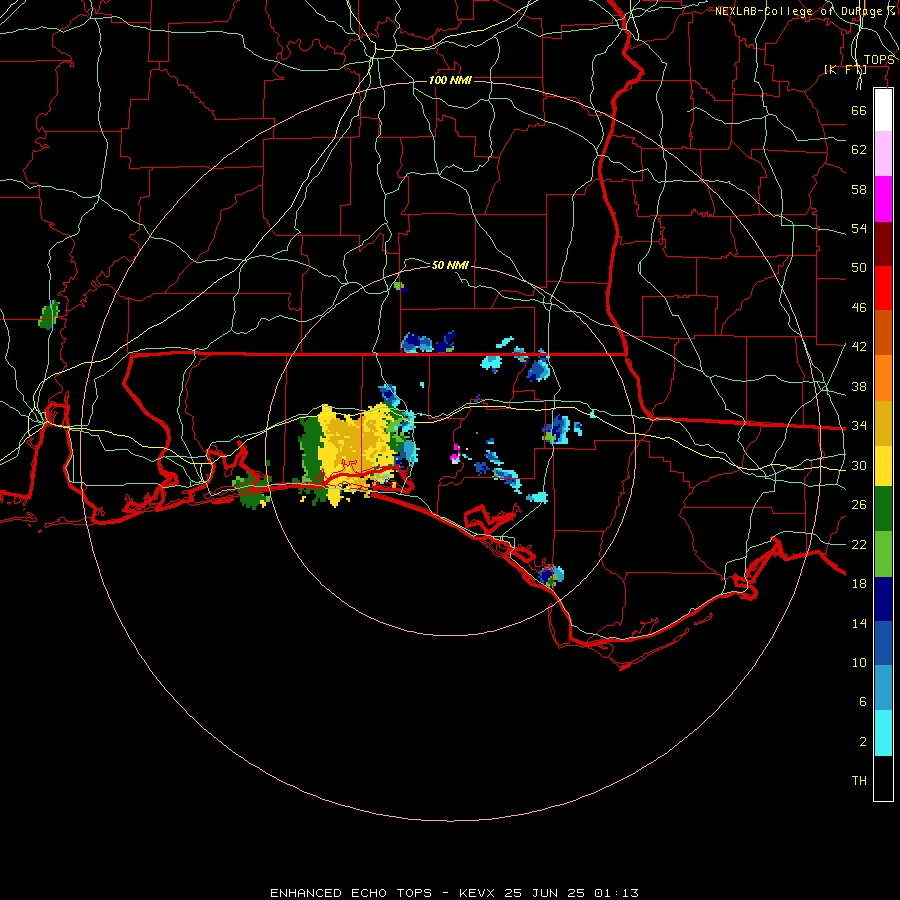Click the 46 legend value
Image resolution: width=900 pixels, height=900 pixels.
pos(859,307)
